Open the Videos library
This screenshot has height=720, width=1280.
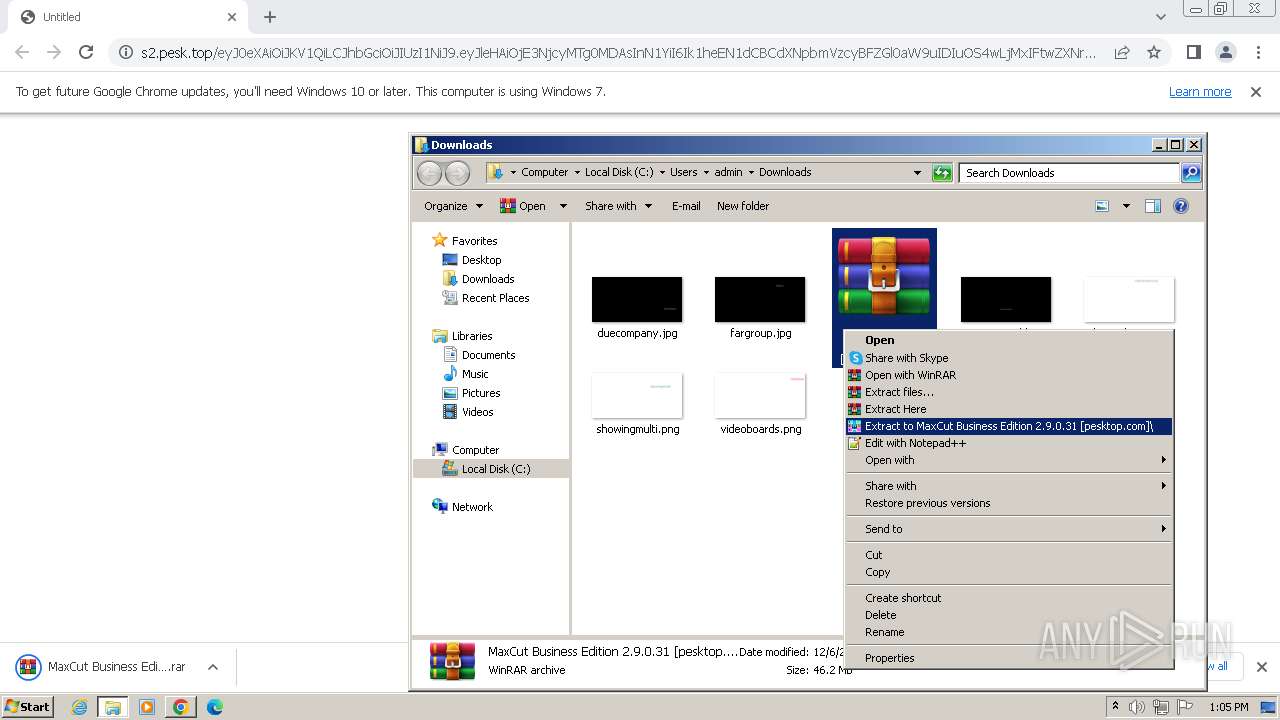click(477, 412)
